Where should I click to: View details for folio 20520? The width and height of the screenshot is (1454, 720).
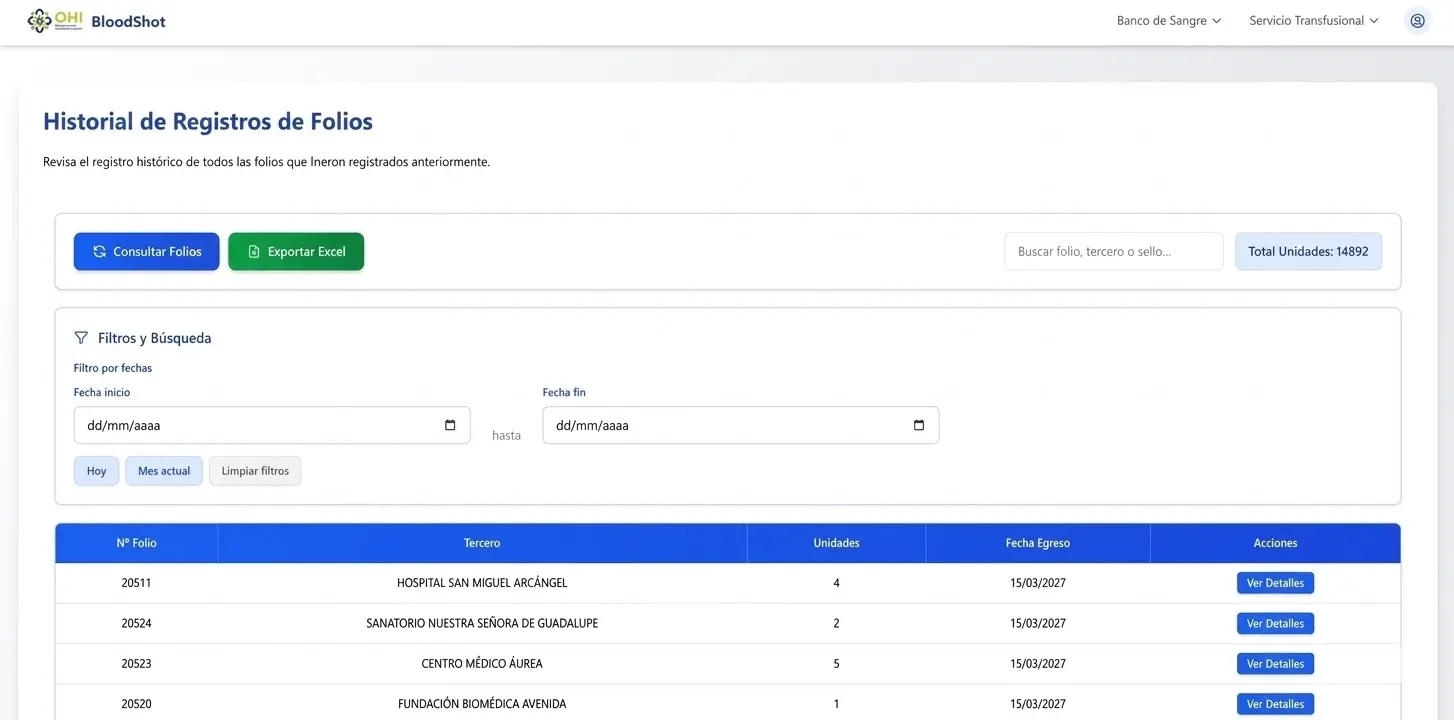pyautogui.click(x=1275, y=704)
